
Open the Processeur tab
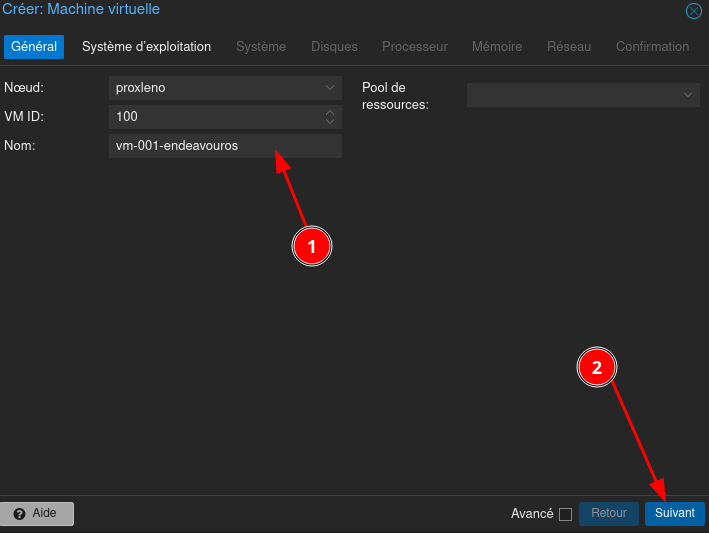coord(414,47)
